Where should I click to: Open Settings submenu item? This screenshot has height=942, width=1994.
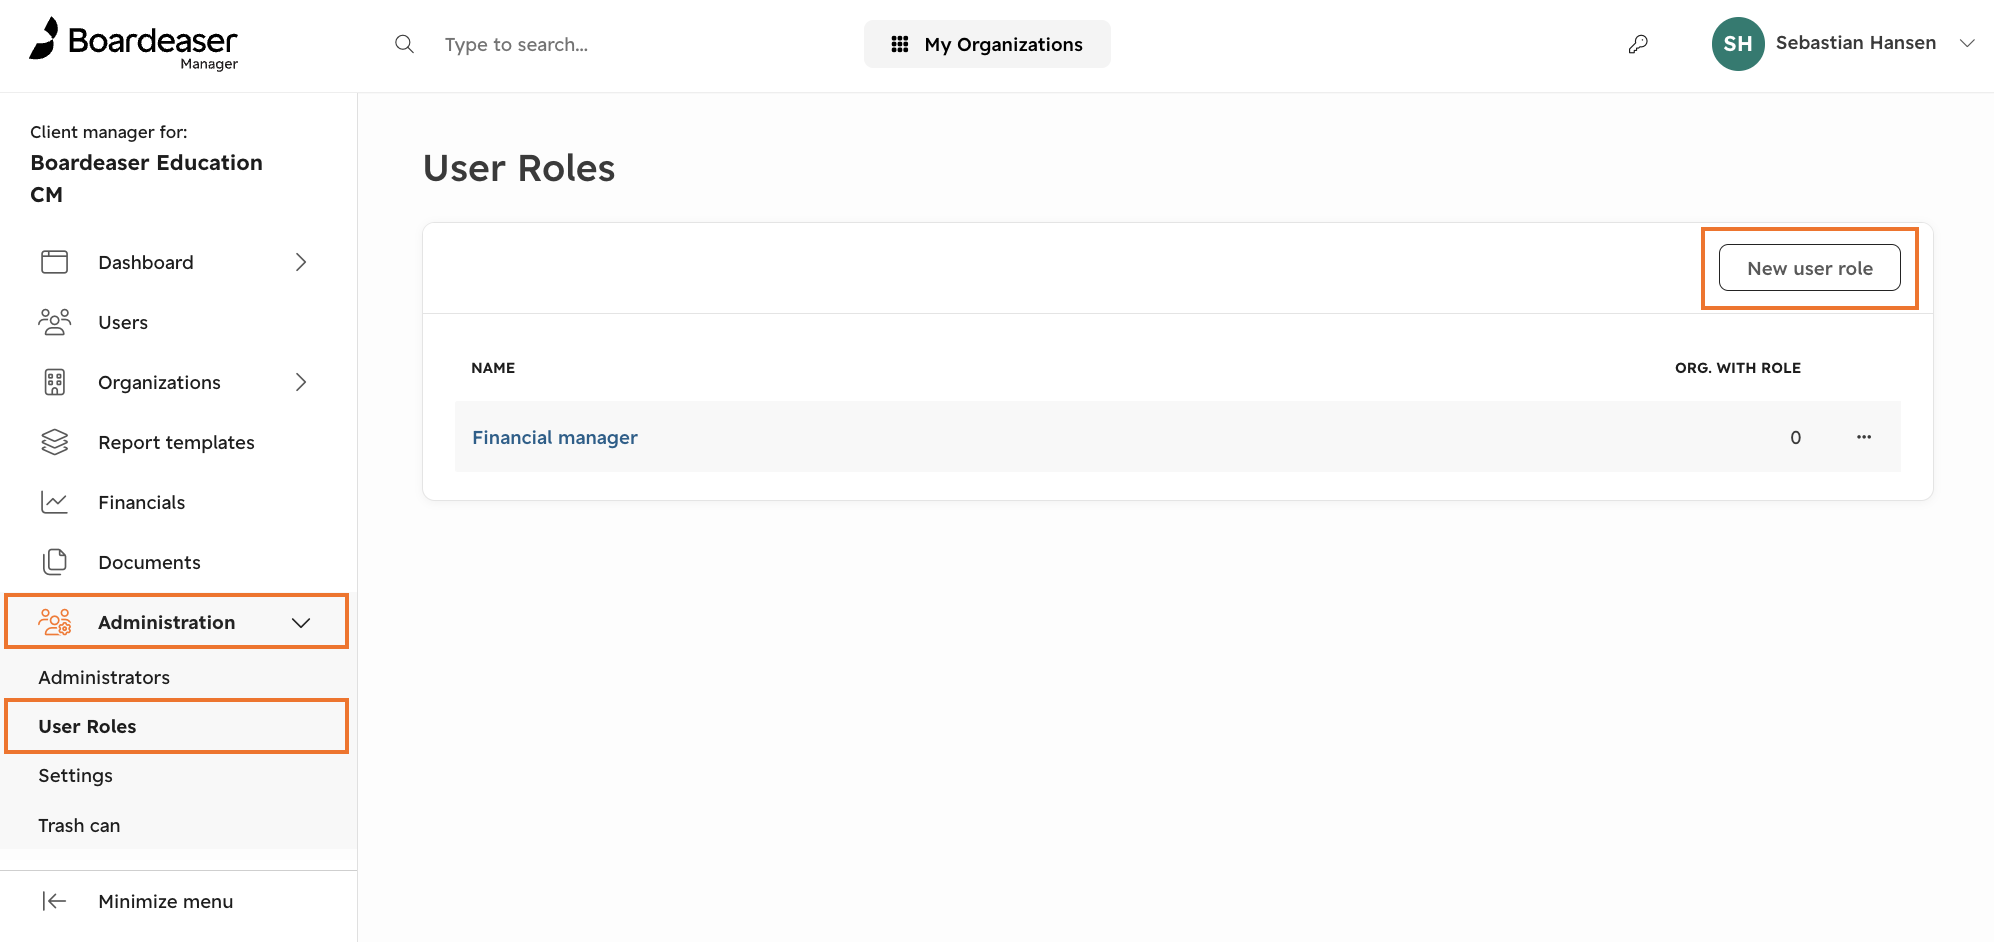75,775
